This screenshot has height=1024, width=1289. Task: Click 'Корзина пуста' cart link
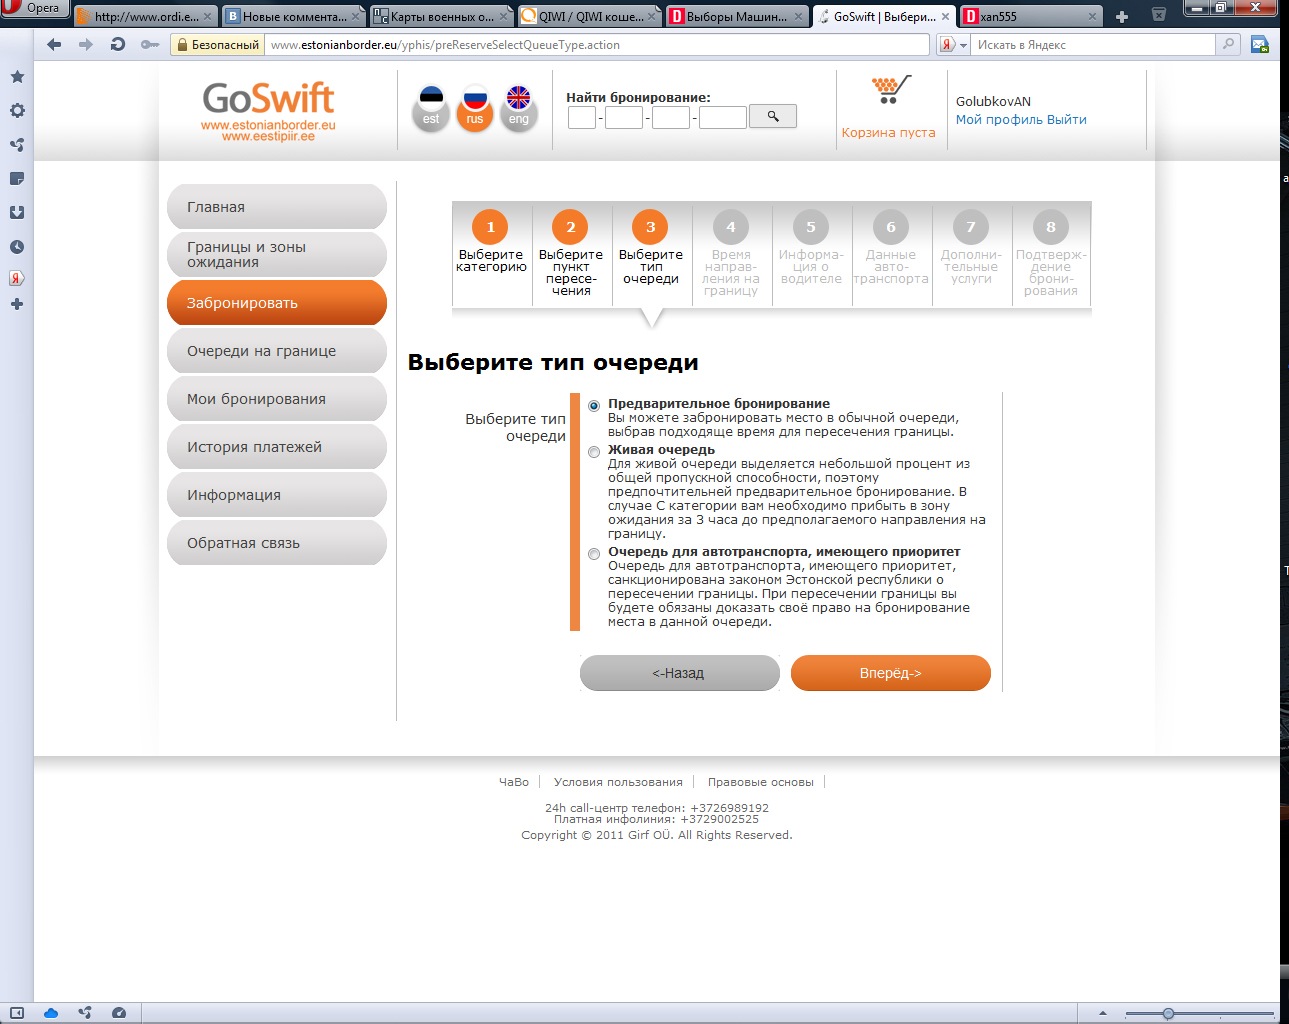tap(888, 132)
